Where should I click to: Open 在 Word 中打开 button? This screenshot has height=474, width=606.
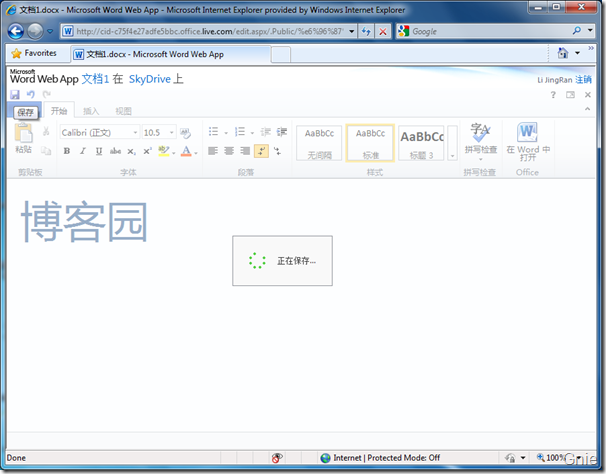tap(528, 142)
